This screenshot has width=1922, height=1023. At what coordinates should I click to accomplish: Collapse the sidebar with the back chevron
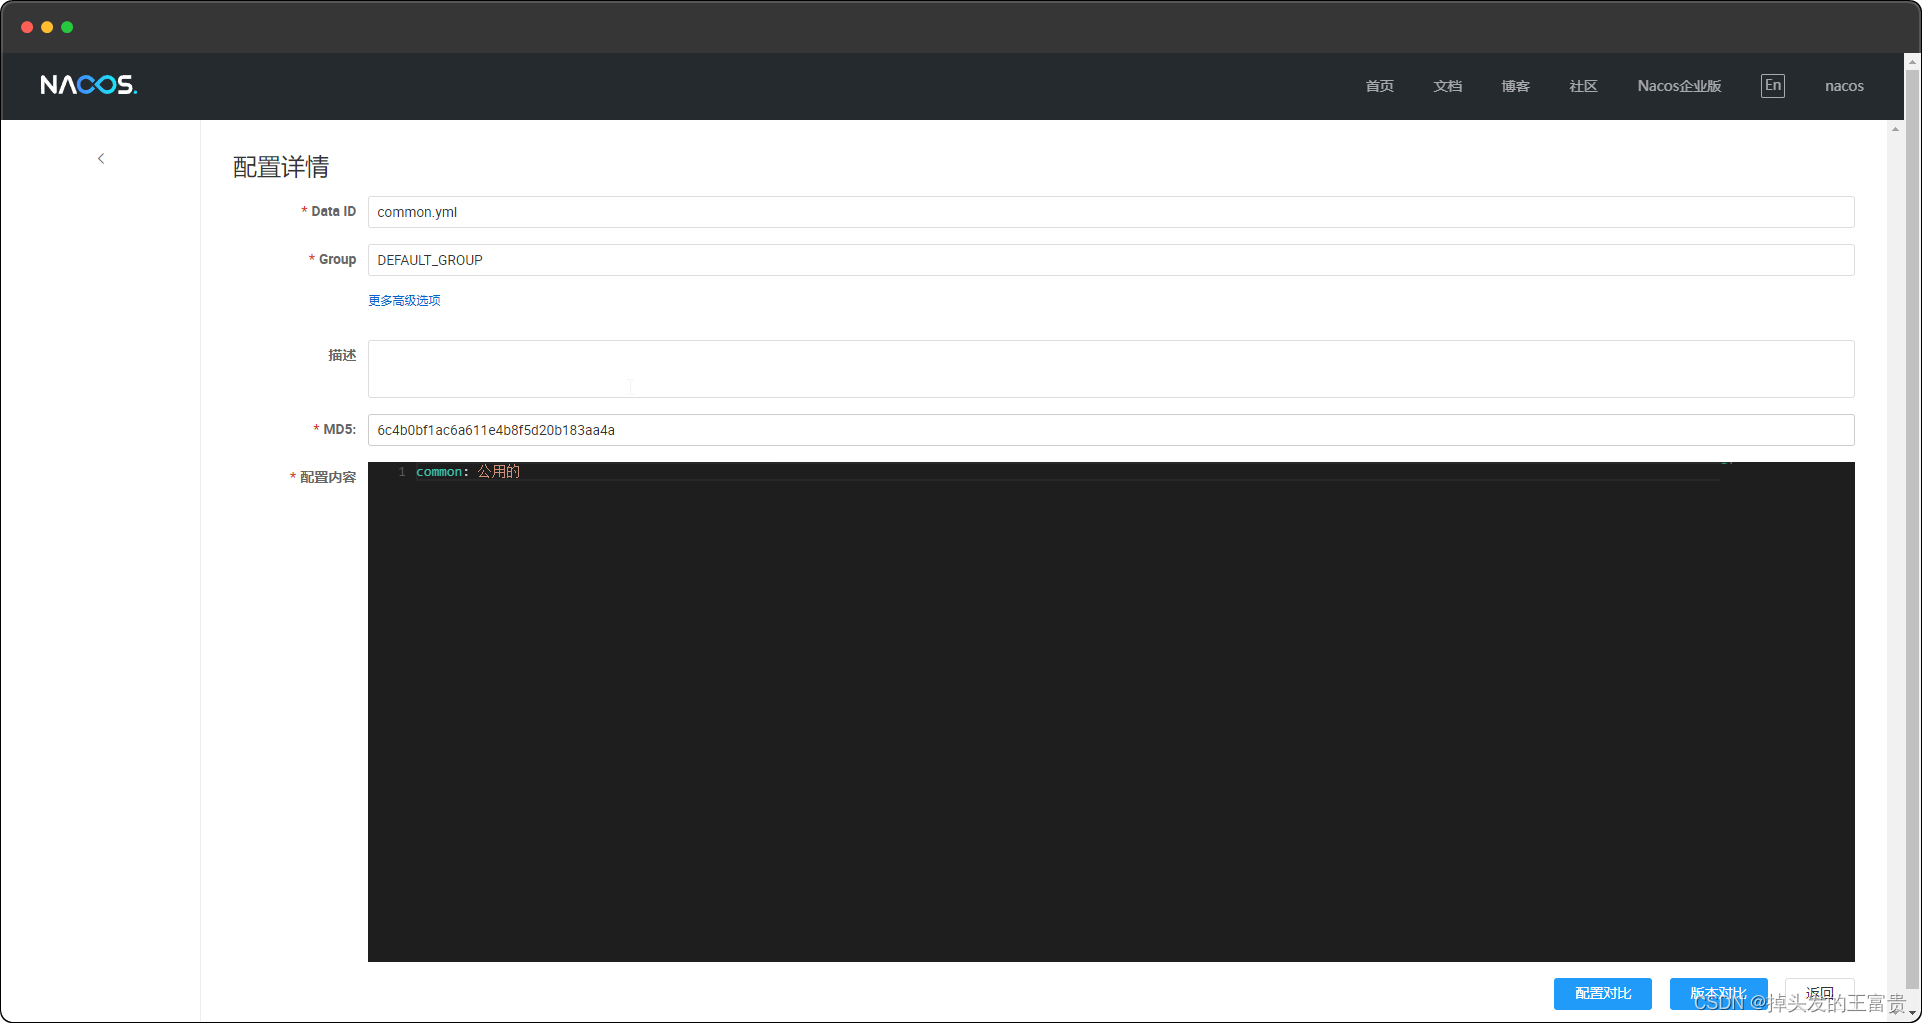(x=101, y=159)
